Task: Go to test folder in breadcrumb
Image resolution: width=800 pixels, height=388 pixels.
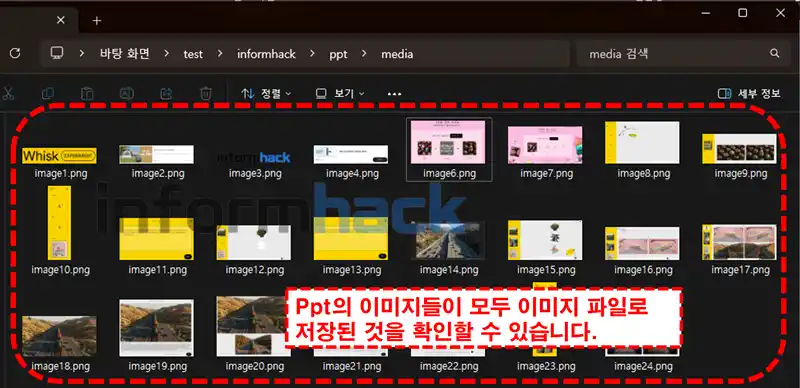Action: pyautogui.click(x=193, y=54)
